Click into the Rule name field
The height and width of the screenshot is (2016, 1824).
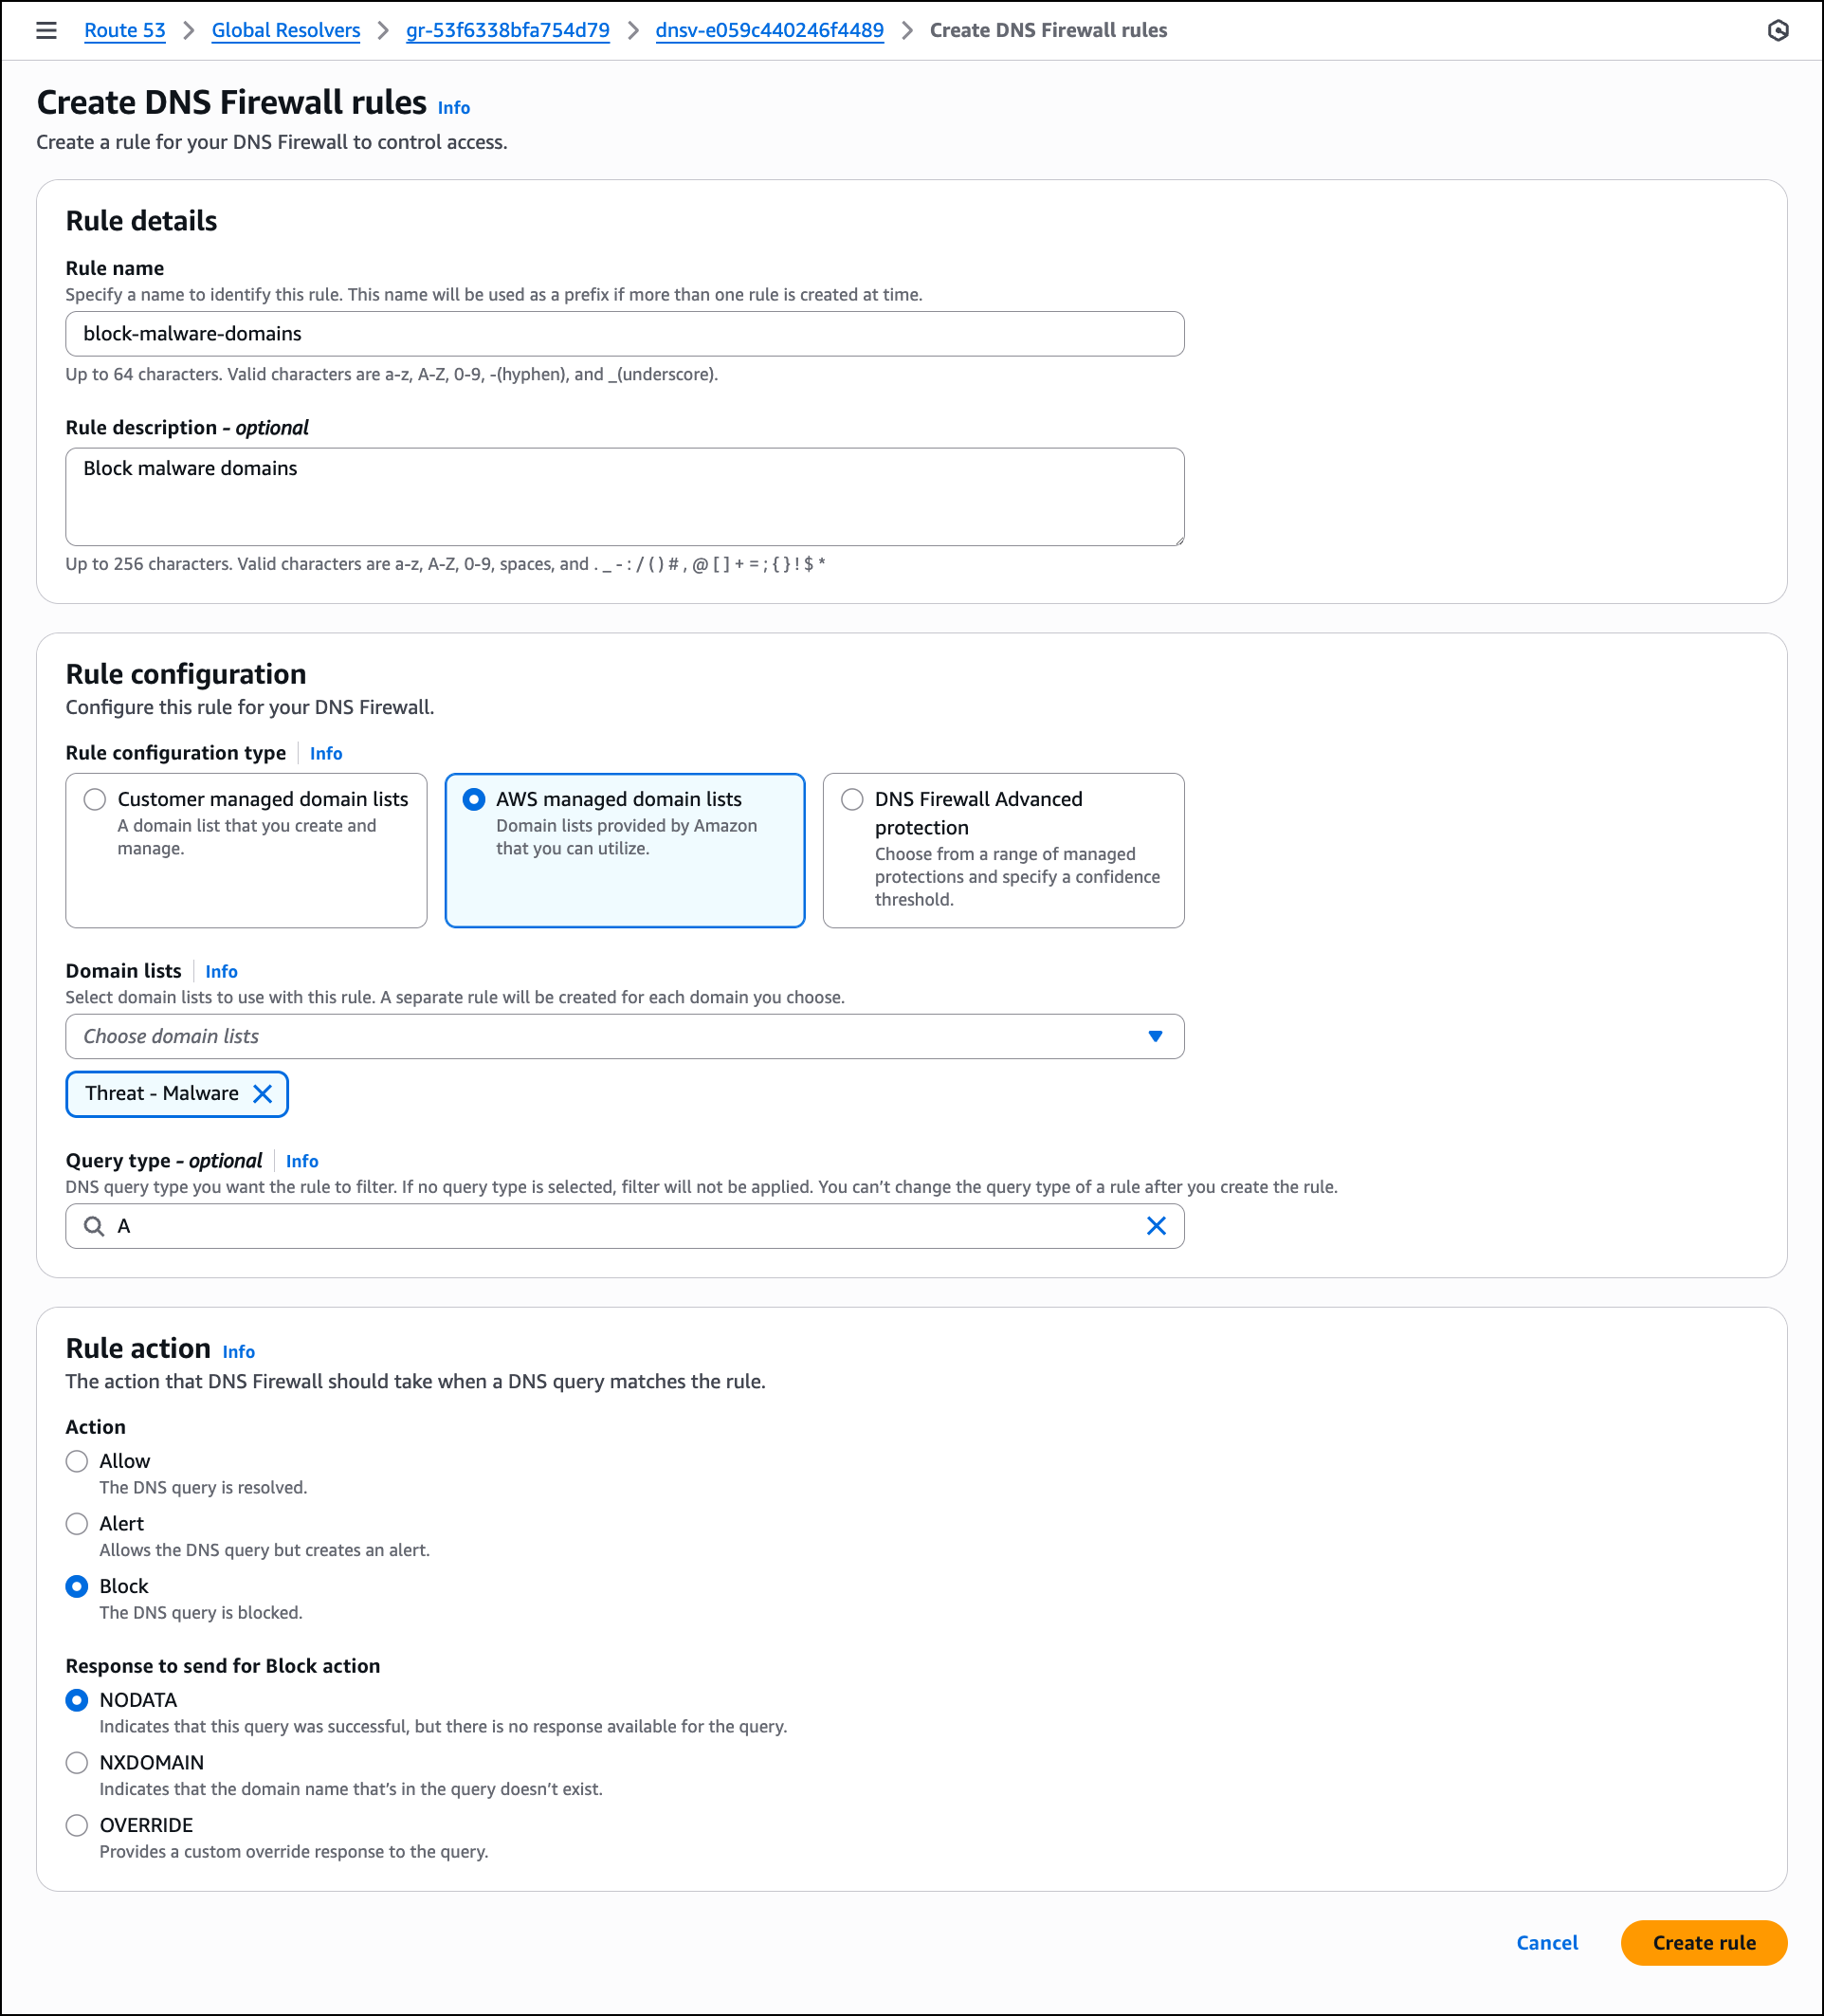pyautogui.click(x=624, y=334)
